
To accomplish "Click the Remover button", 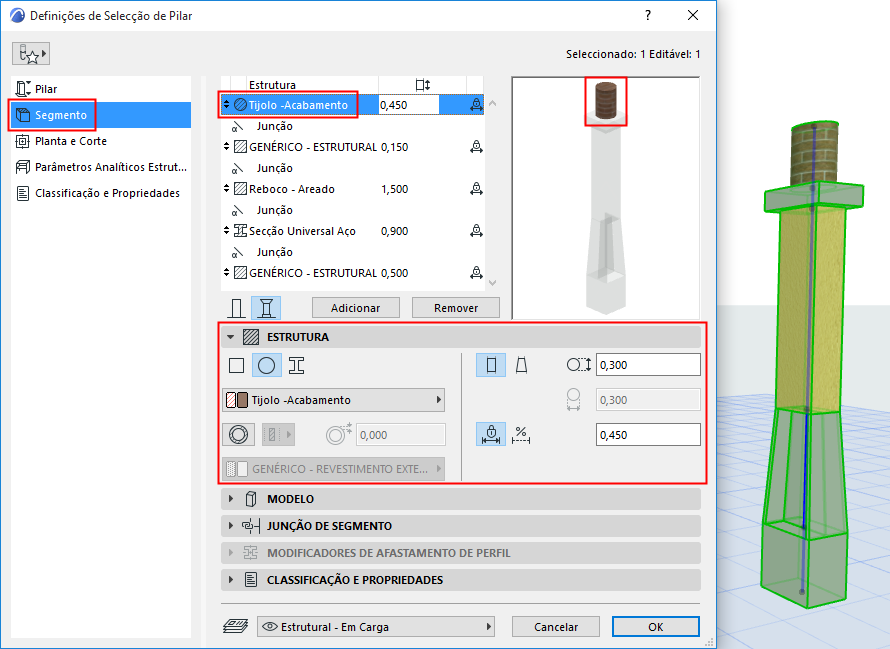I will coord(455,307).
